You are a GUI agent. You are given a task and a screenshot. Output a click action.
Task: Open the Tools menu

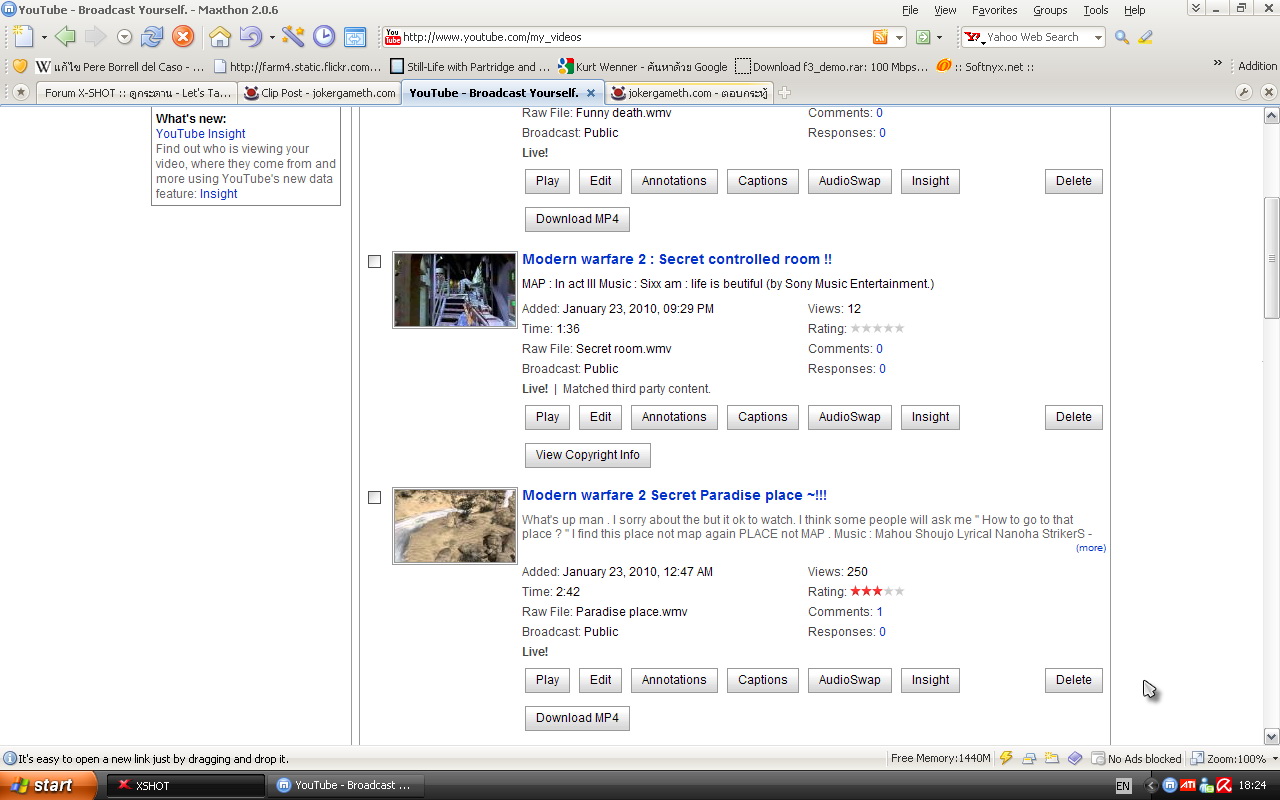1096,10
